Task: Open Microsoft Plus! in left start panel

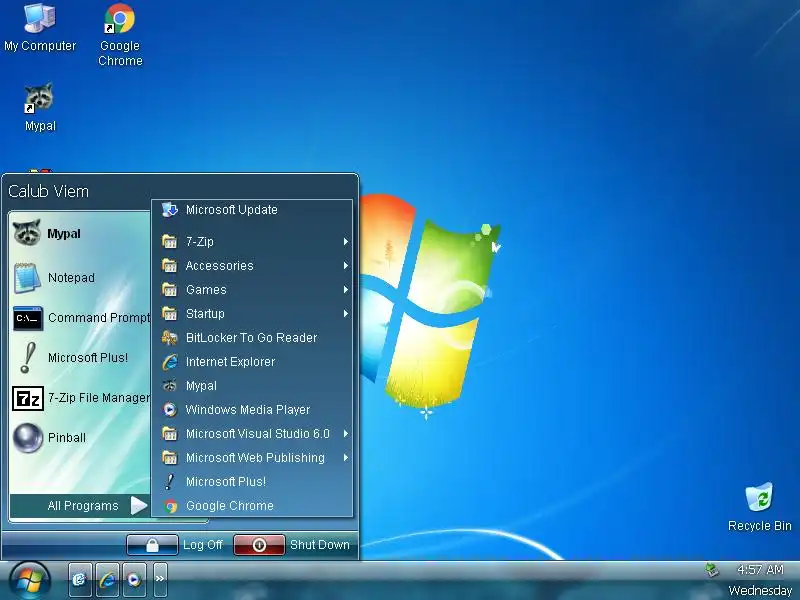Action: 80,358
